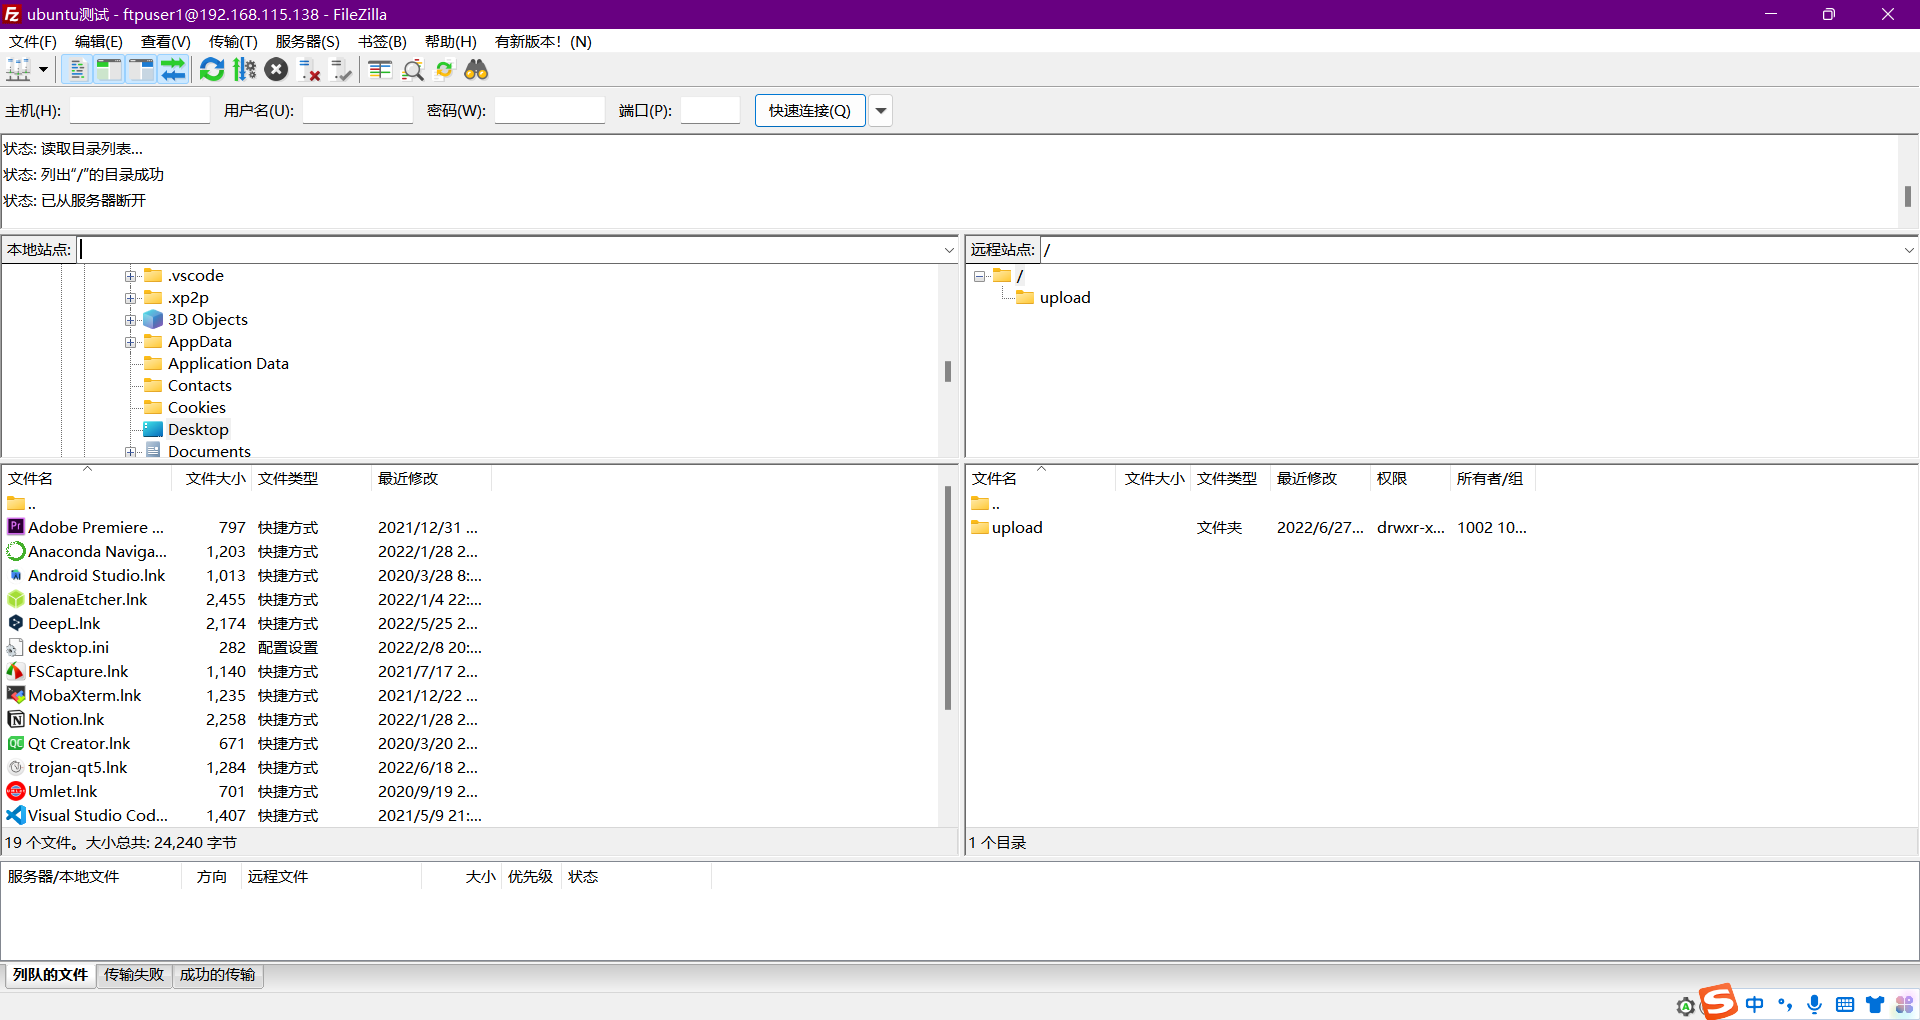1920x1020 pixels.
Task: Click the cancel current operation icon
Action: tap(277, 70)
